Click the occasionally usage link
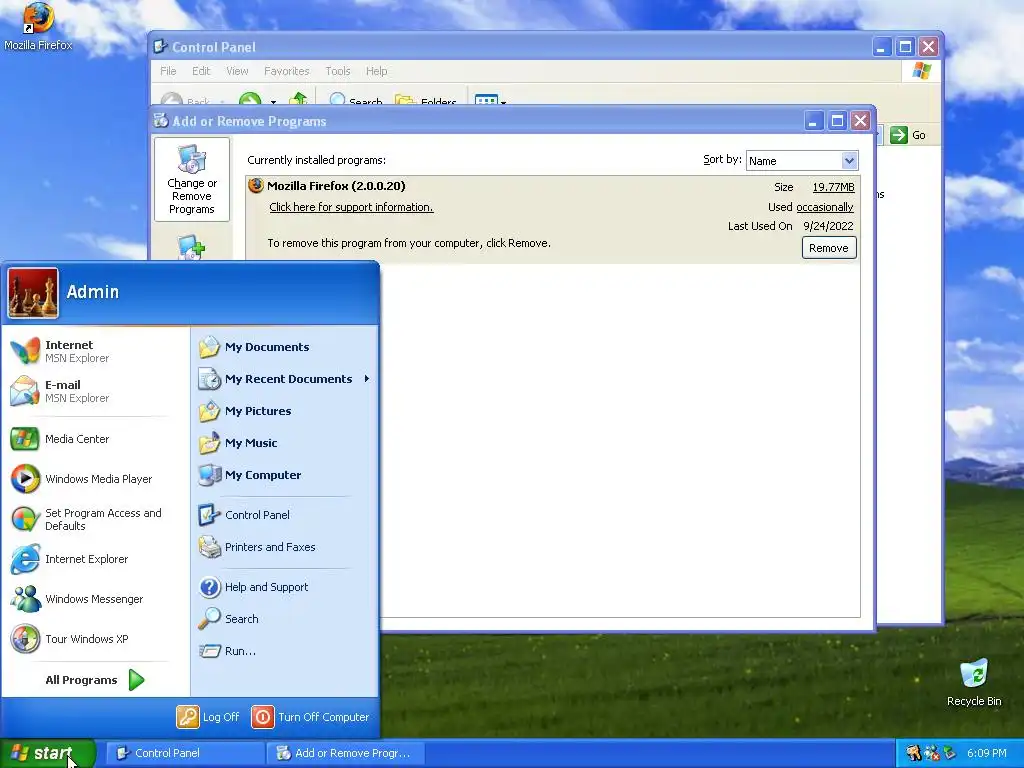1024x768 pixels. point(825,207)
